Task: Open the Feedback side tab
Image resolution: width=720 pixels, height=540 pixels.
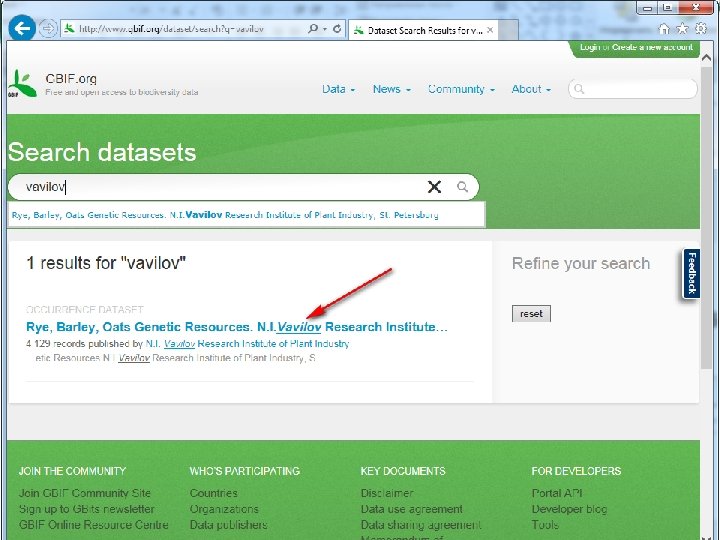Action: tap(692, 273)
